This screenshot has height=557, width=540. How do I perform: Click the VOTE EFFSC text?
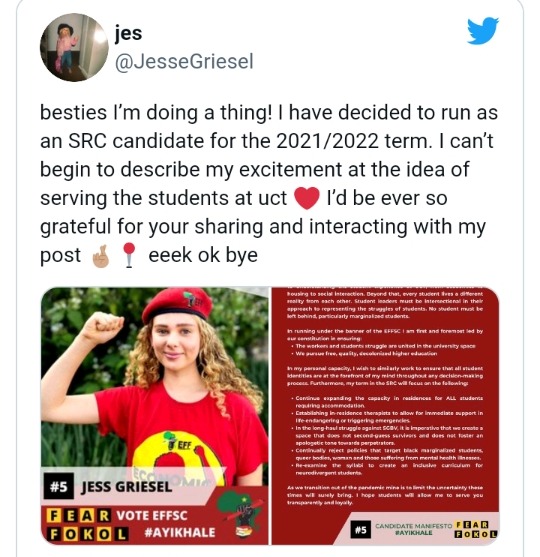pos(152,515)
